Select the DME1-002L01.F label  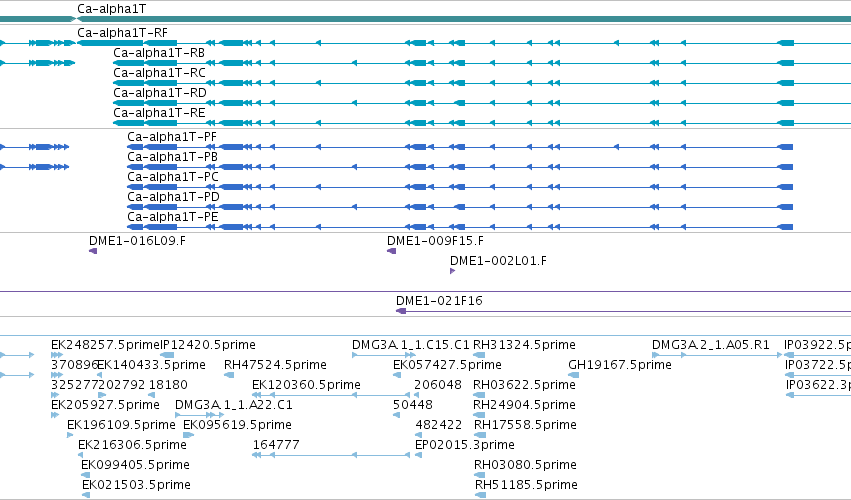click(498, 261)
